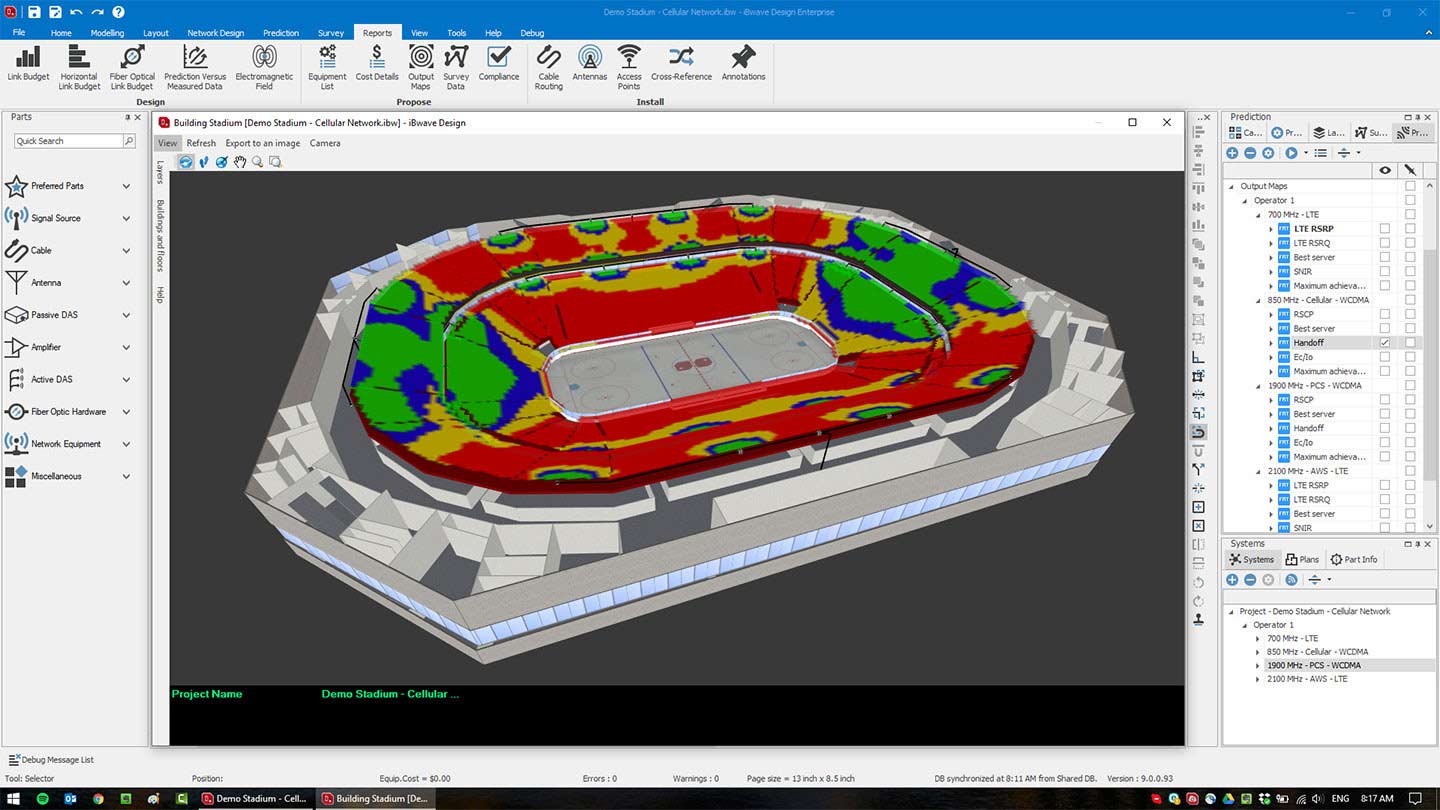Screen dimensions: 1440x810
Task: Activate the Pan hand tool in the 3D viewer
Action: pos(240,161)
